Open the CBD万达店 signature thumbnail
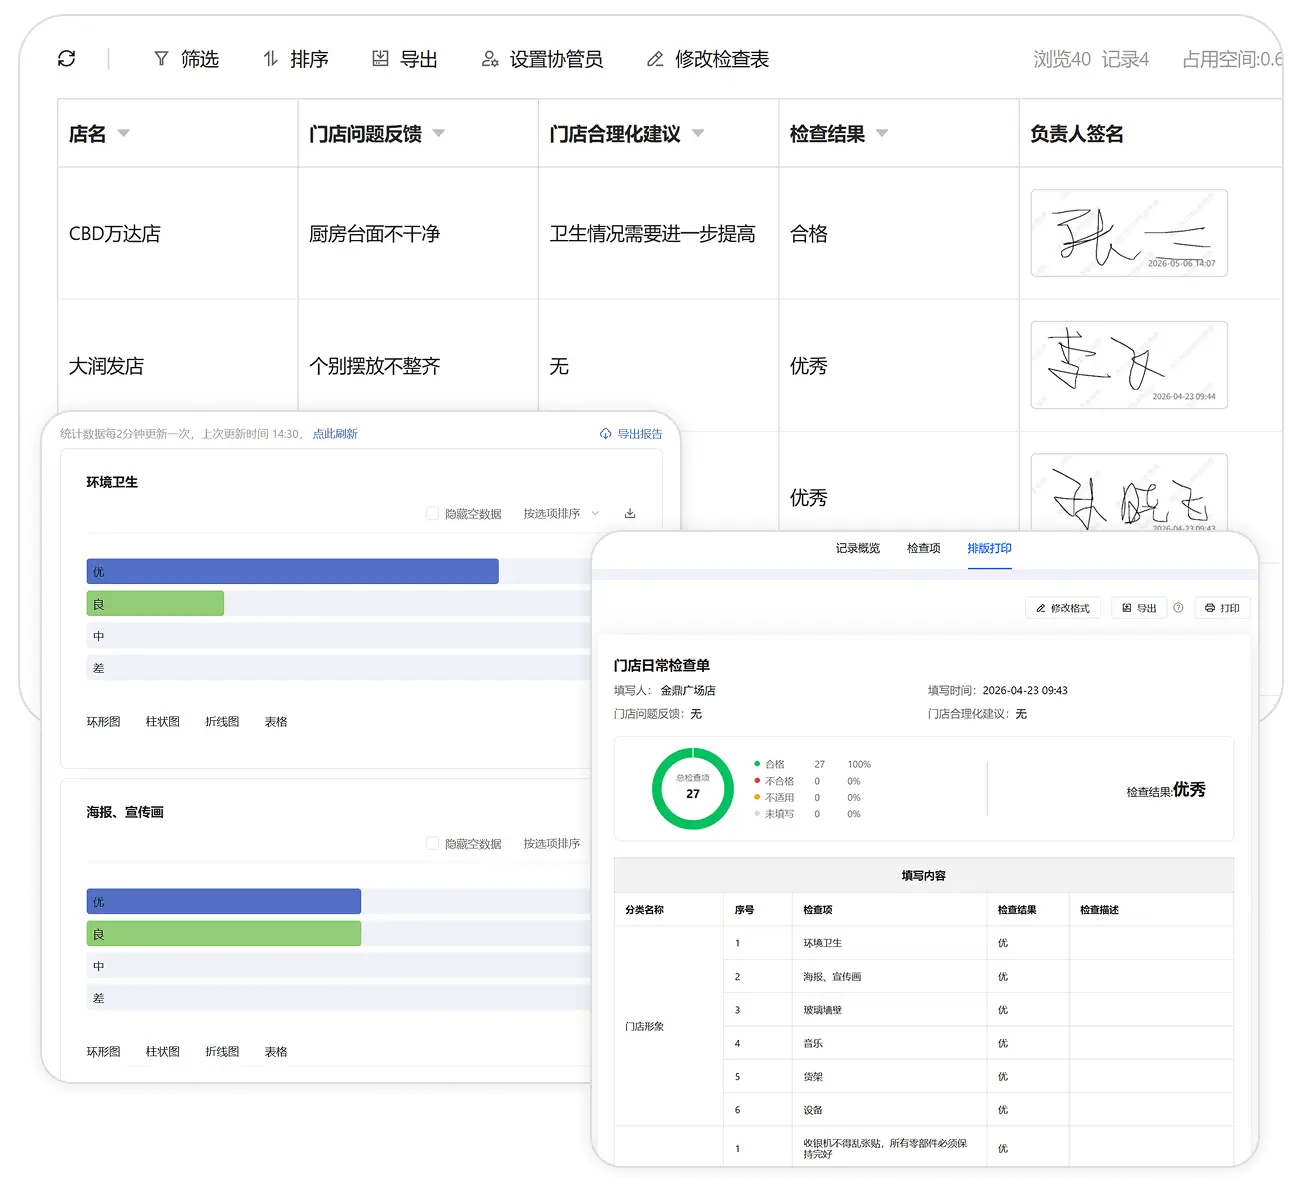 click(1129, 233)
